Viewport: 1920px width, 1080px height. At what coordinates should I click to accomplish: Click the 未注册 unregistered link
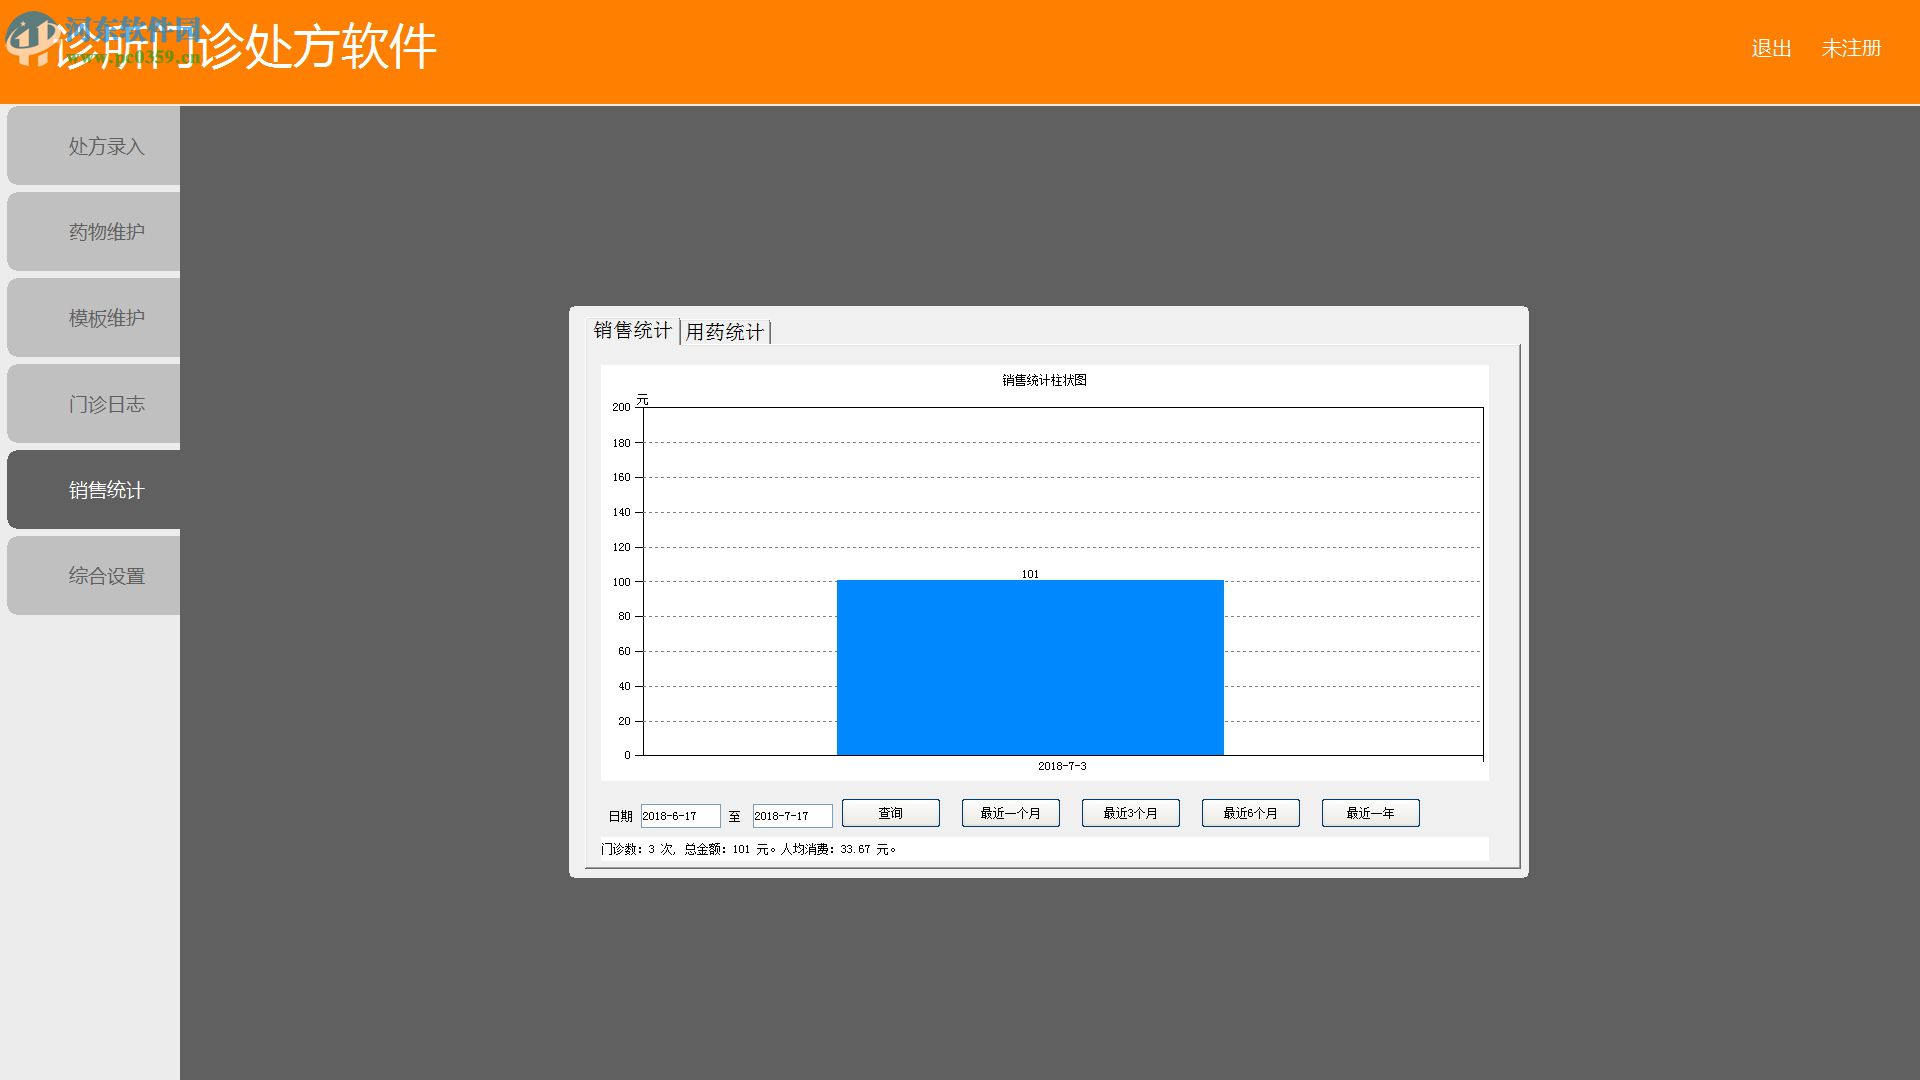click(1852, 47)
